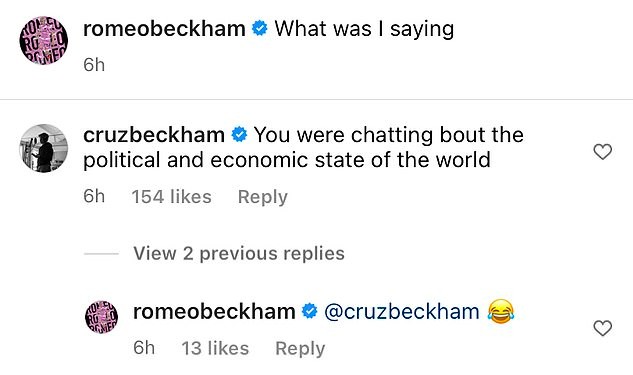Open the romeobeckham username in the reply

214,312
